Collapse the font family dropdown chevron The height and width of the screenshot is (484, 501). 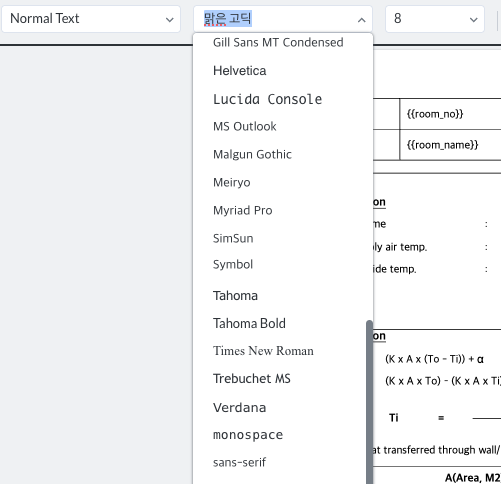362,20
